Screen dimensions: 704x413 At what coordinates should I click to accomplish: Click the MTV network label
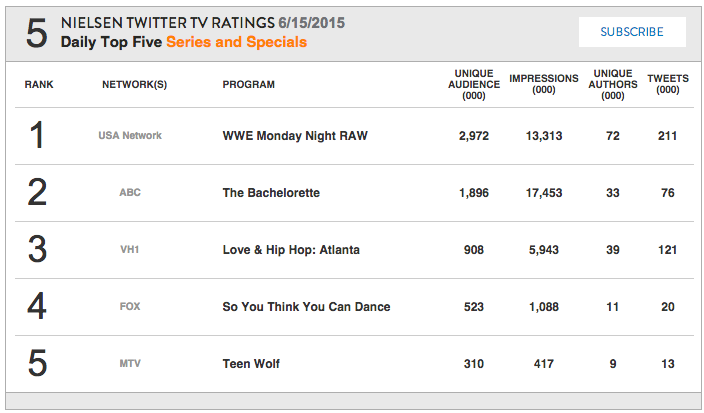(x=130, y=364)
